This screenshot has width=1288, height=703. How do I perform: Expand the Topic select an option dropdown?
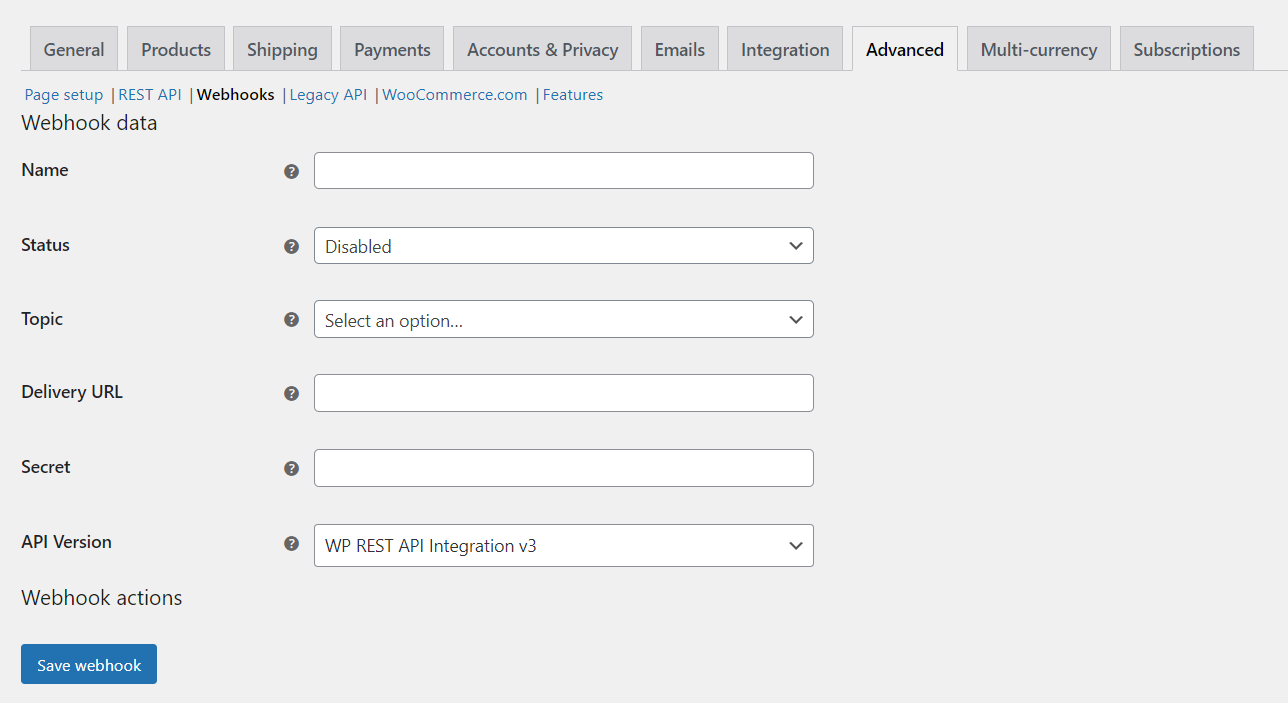[x=563, y=320]
